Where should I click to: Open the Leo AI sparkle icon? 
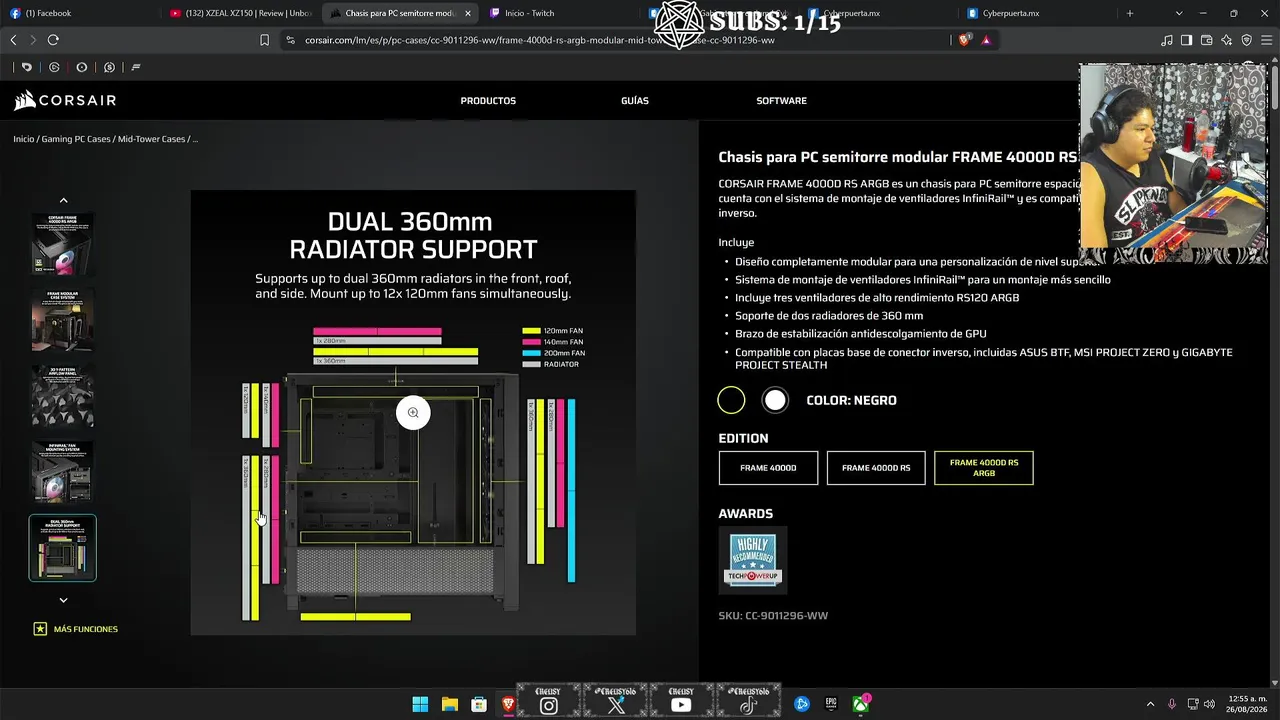[1226, 40]
